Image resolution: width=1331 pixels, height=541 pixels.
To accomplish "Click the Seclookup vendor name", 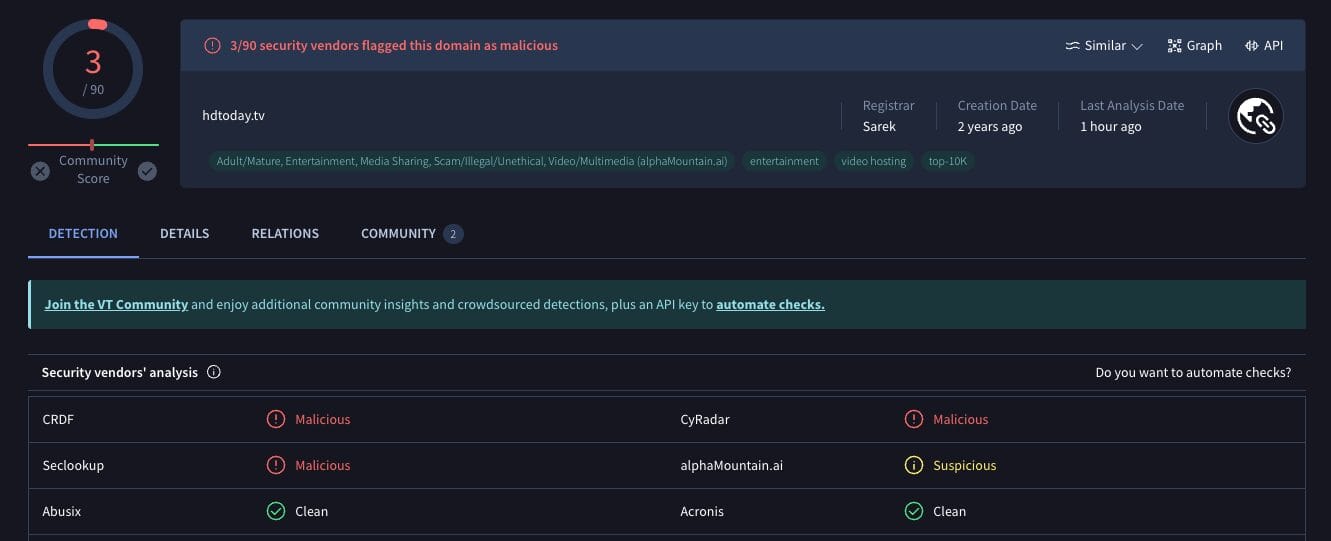I will coord(73,465).
